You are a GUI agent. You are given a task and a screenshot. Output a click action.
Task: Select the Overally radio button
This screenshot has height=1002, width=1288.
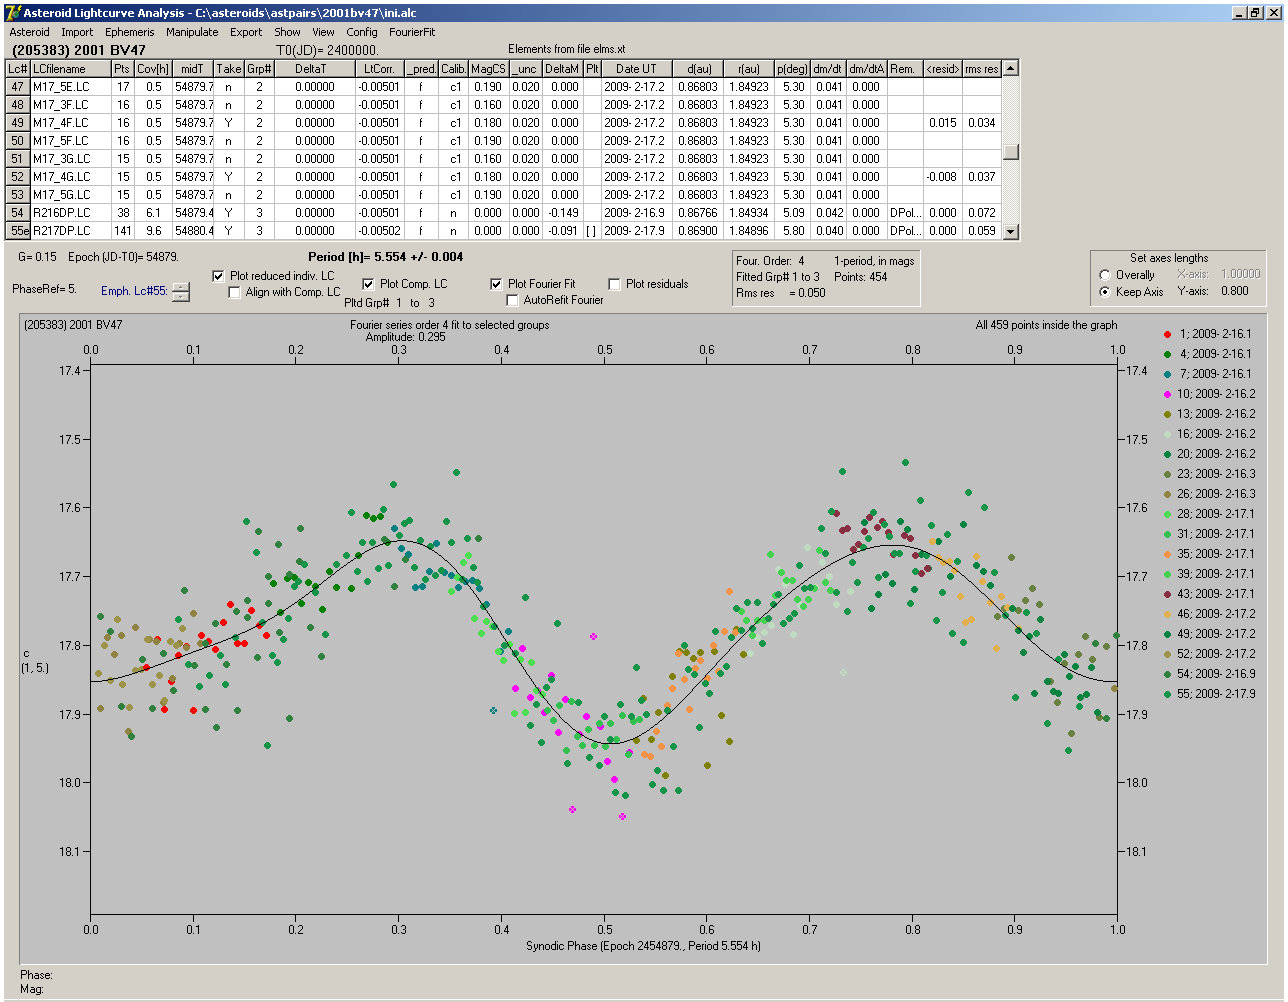pos(1105,275)
